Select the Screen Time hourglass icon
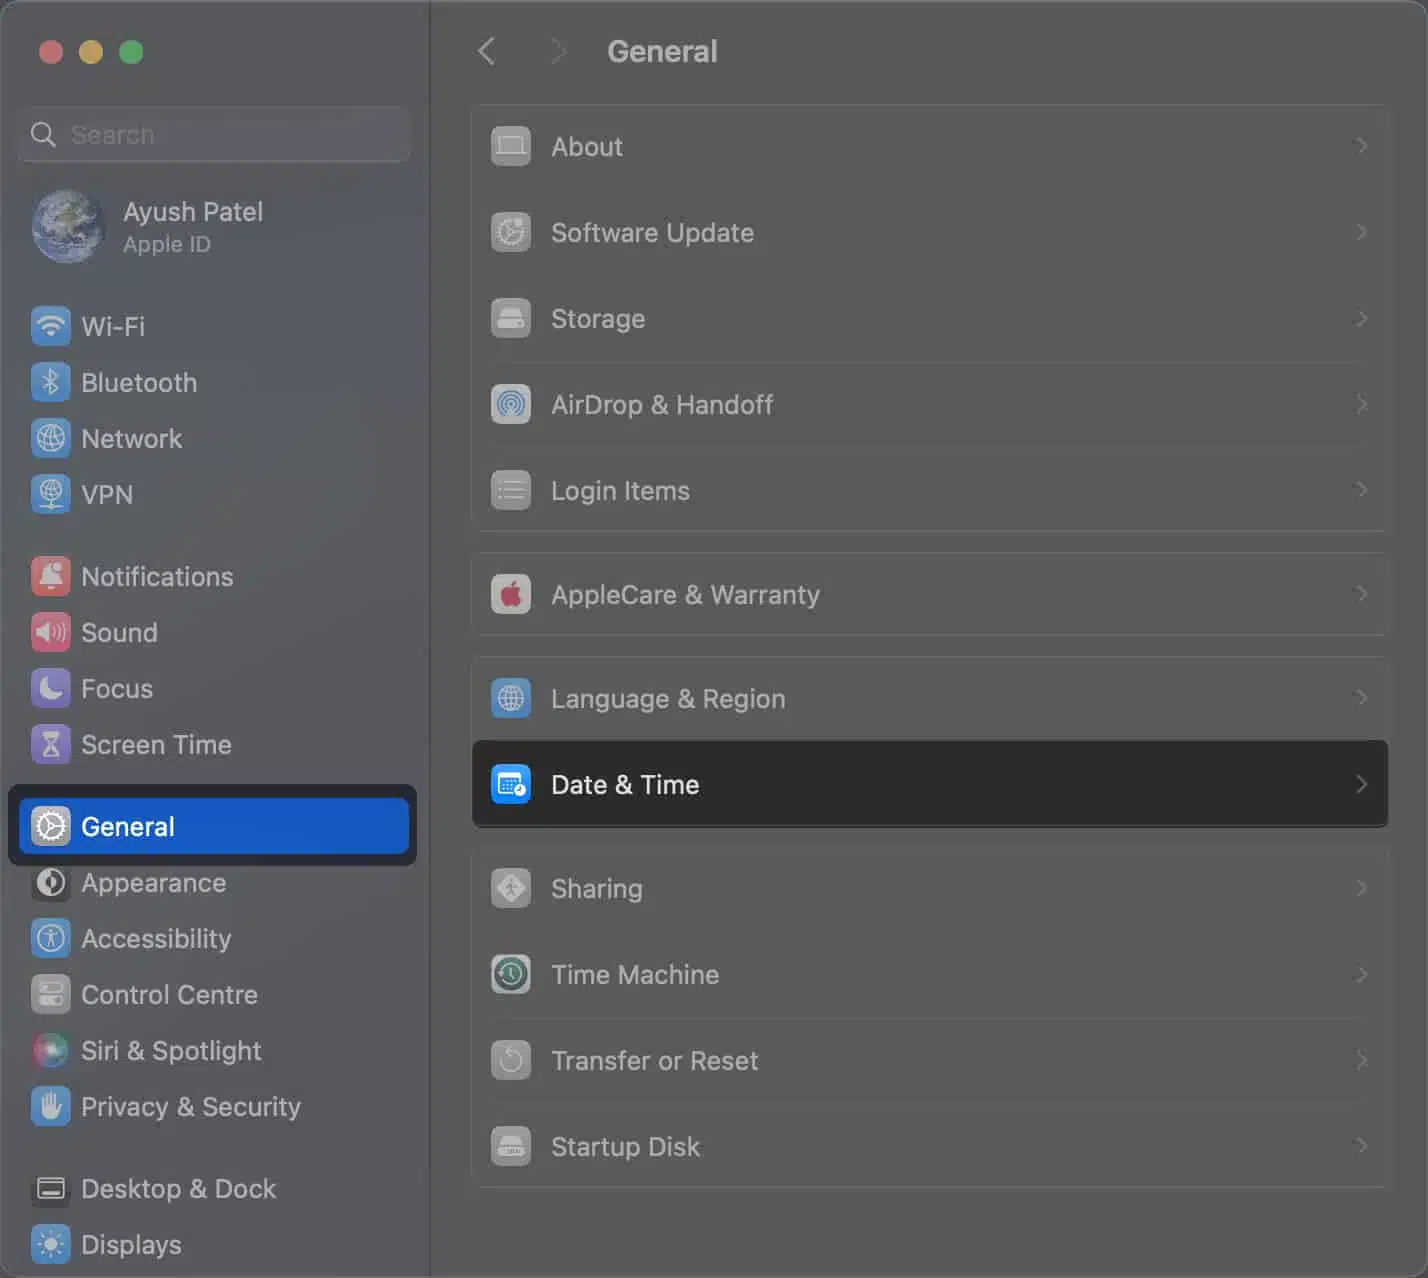Viewport: 1428px width, 1278px height. click(50, 744)
